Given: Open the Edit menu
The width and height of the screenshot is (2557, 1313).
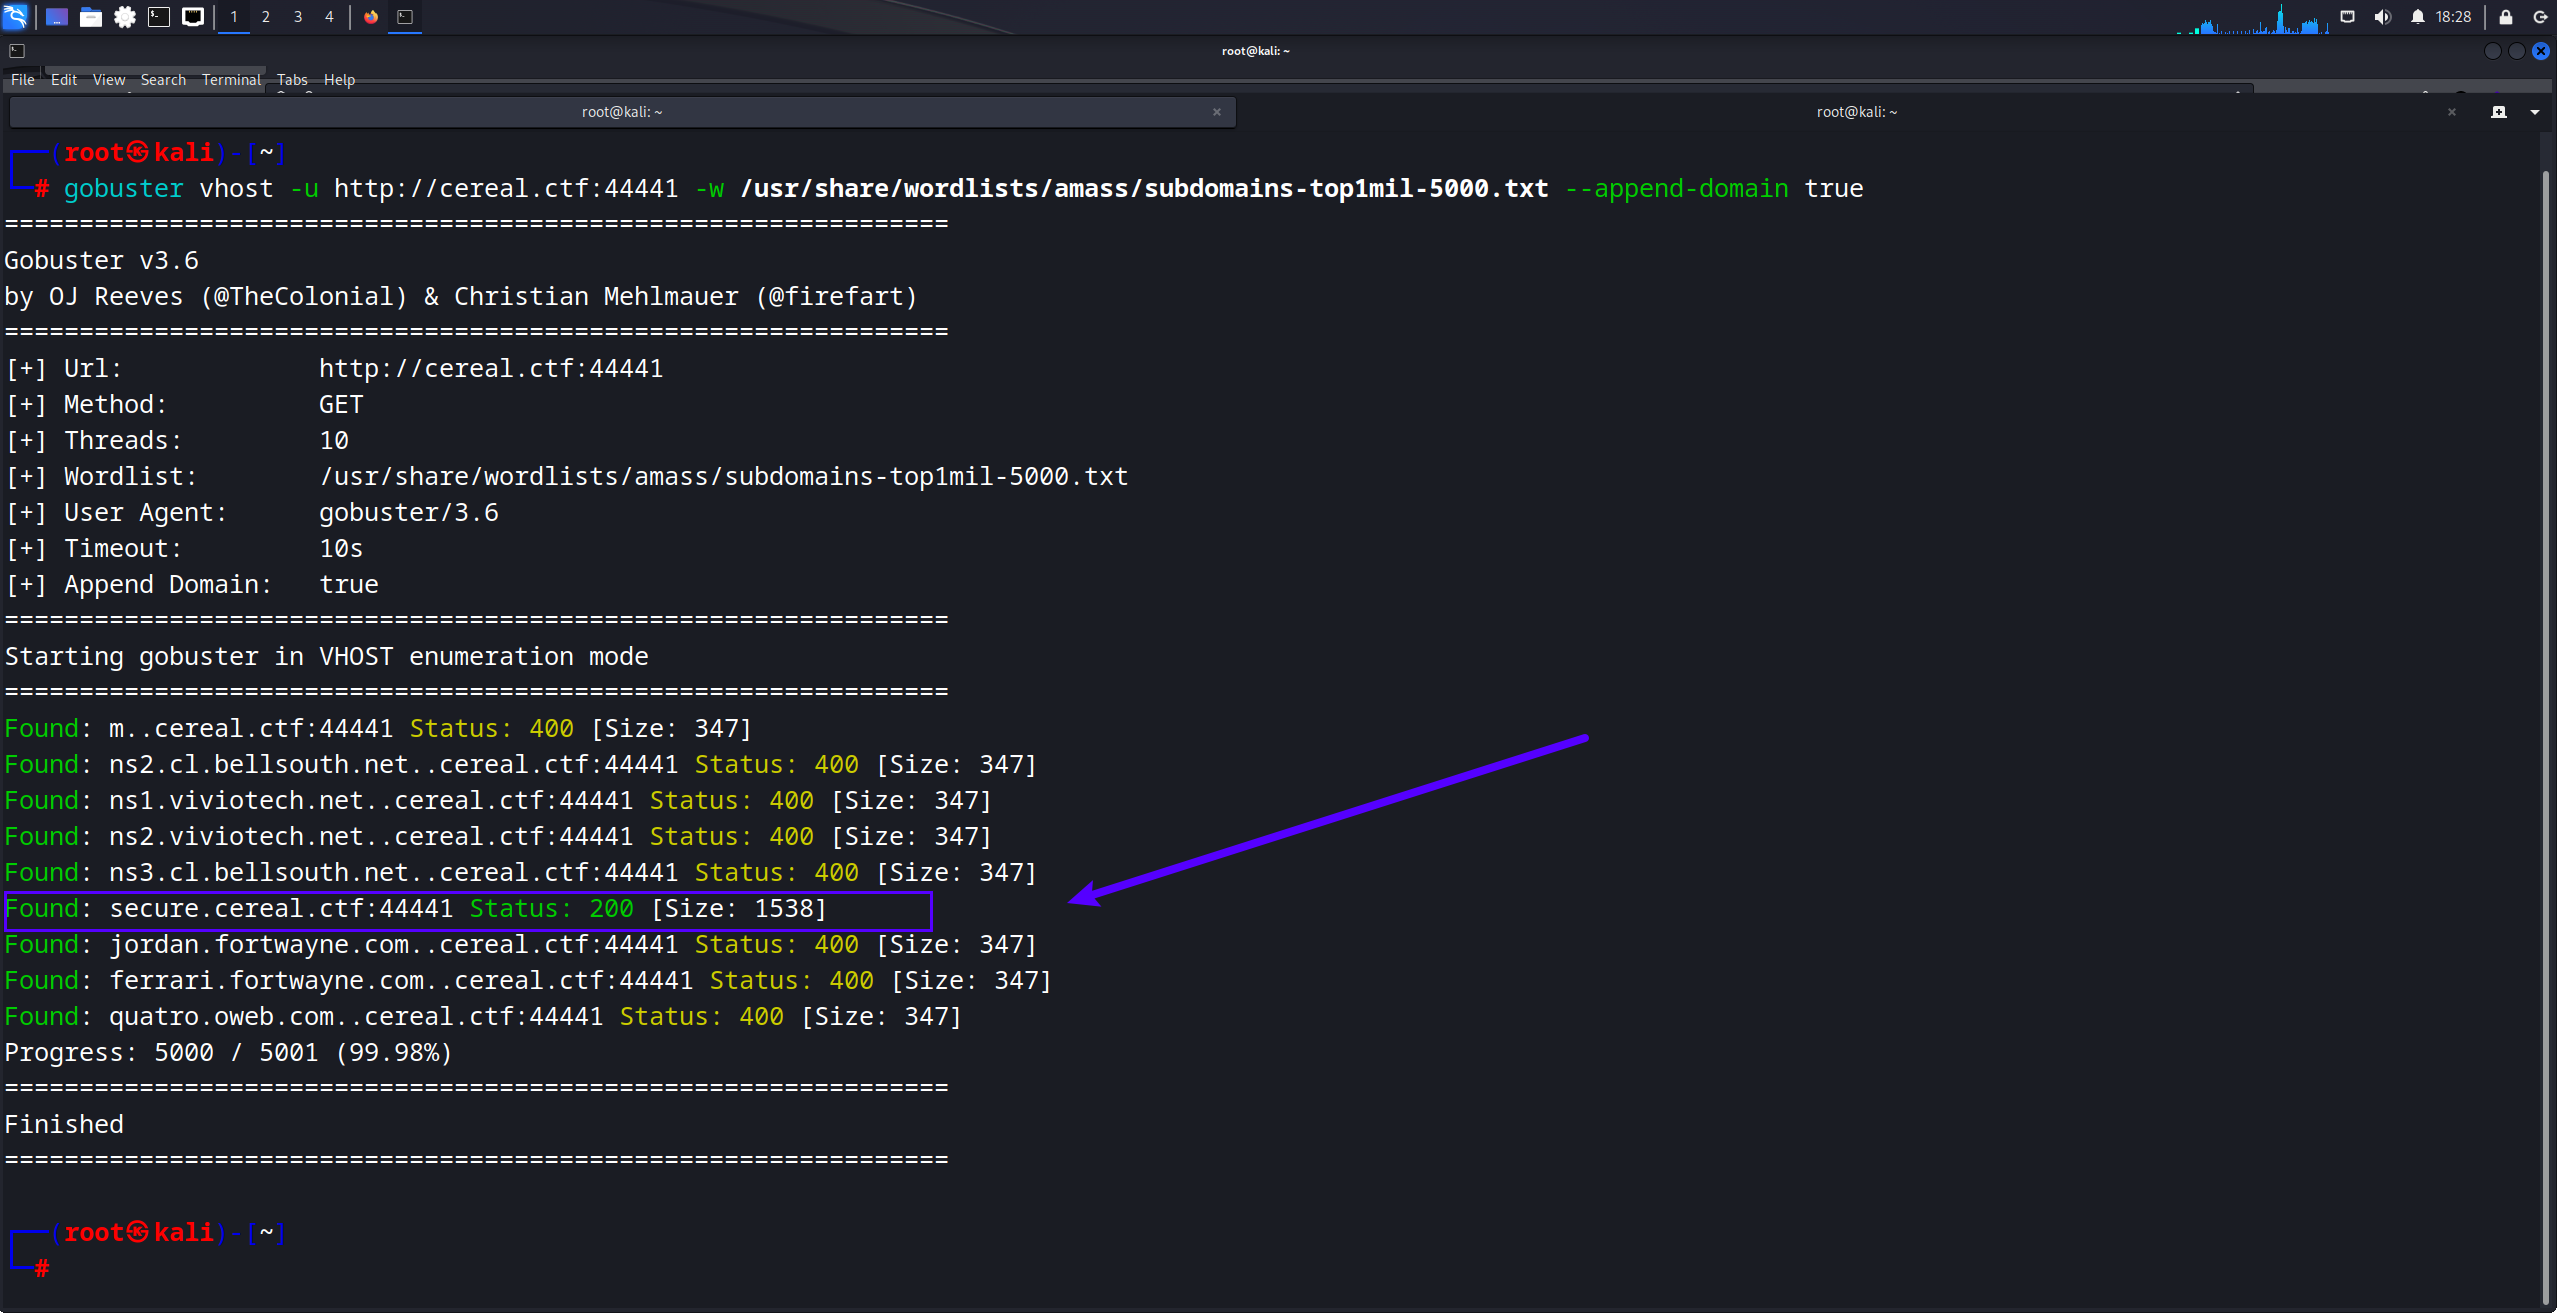Looking at the screenshot, I should [64, 80].
